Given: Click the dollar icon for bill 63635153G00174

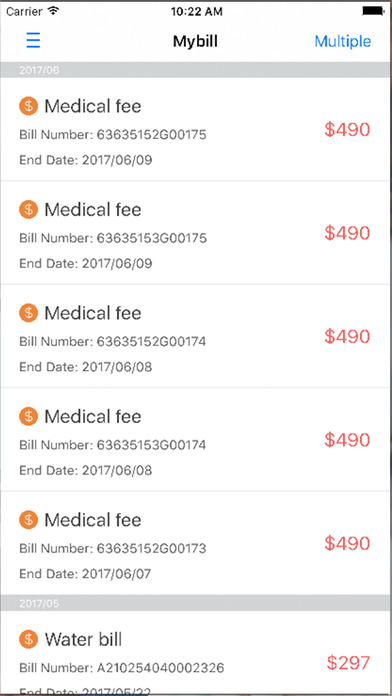Looking at the screenshot, I should click(x=29, y=416).
